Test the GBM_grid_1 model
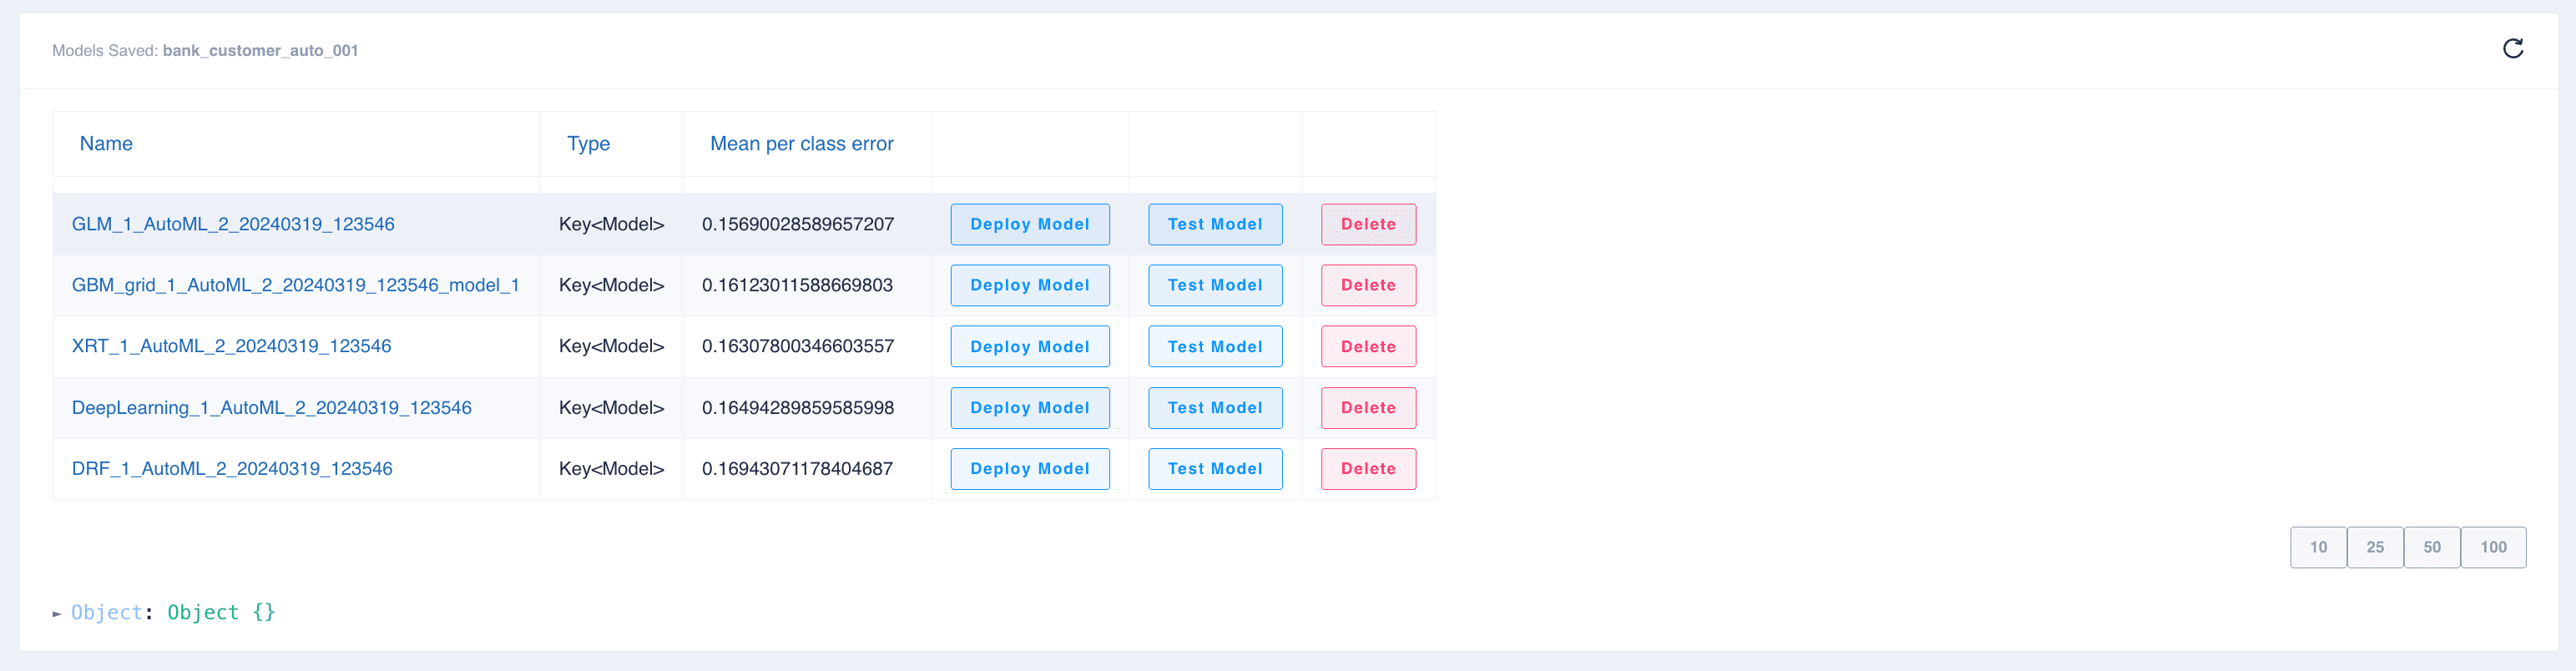Image resolution: width=2576 pixels, height=671 pixels. tap(1214, 285)
